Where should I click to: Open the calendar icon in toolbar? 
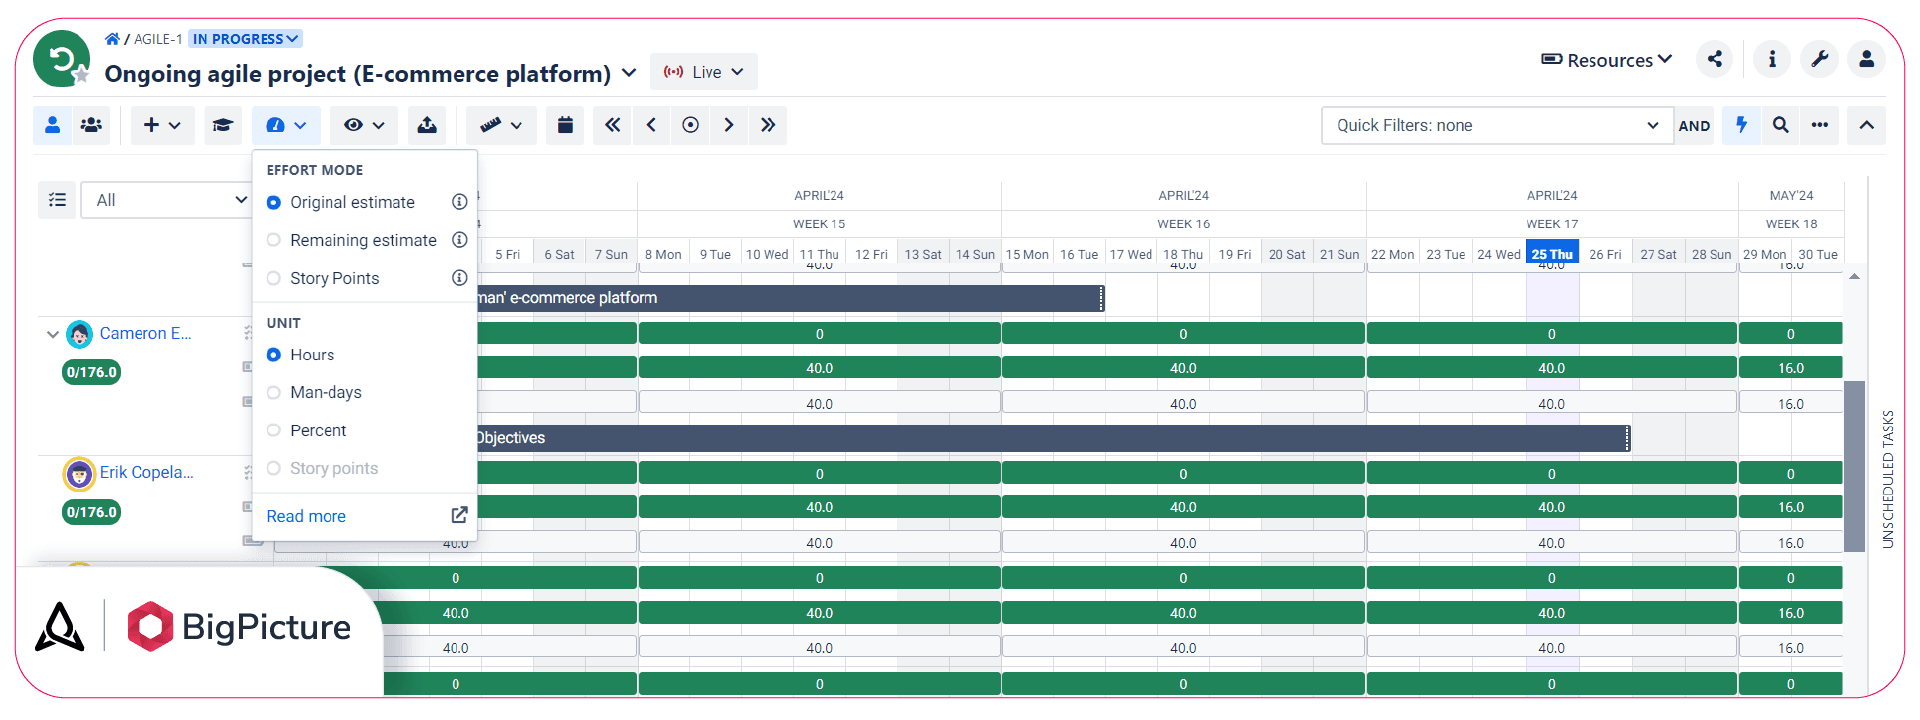[x=565, y=125]
